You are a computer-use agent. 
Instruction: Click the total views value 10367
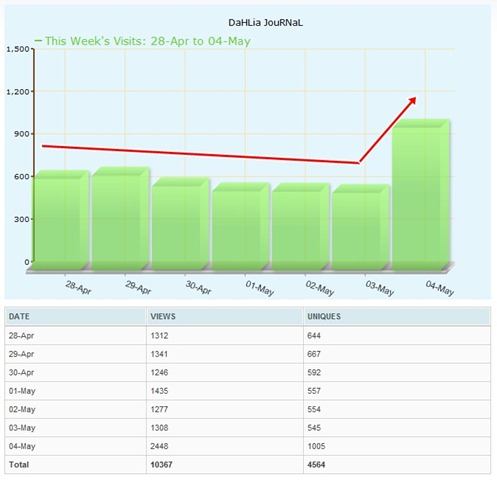pyautogui.click(x=161, y=464)
